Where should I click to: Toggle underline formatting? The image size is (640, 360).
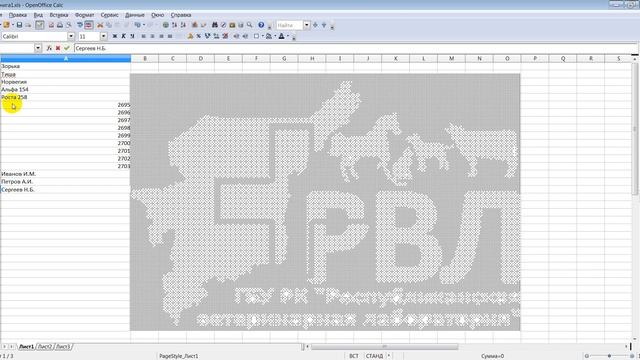click(x=132, y=36)
